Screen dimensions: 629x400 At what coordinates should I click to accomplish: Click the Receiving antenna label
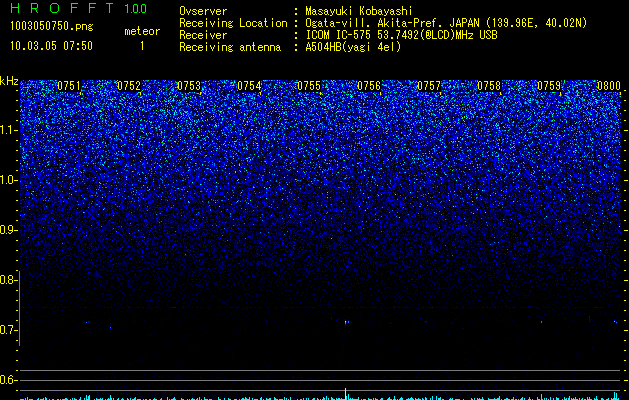pos(230,47)
